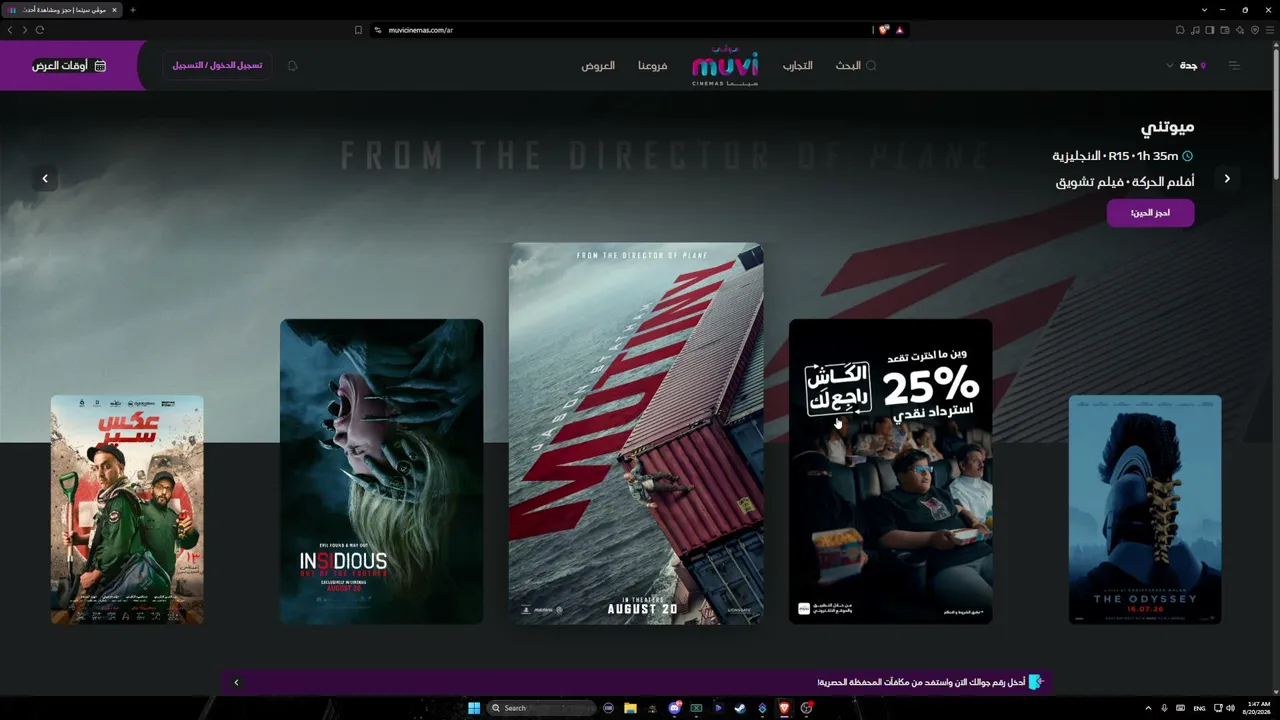Click the wallet login icon in the purple banner
1280x720 pixels.
1036,682
